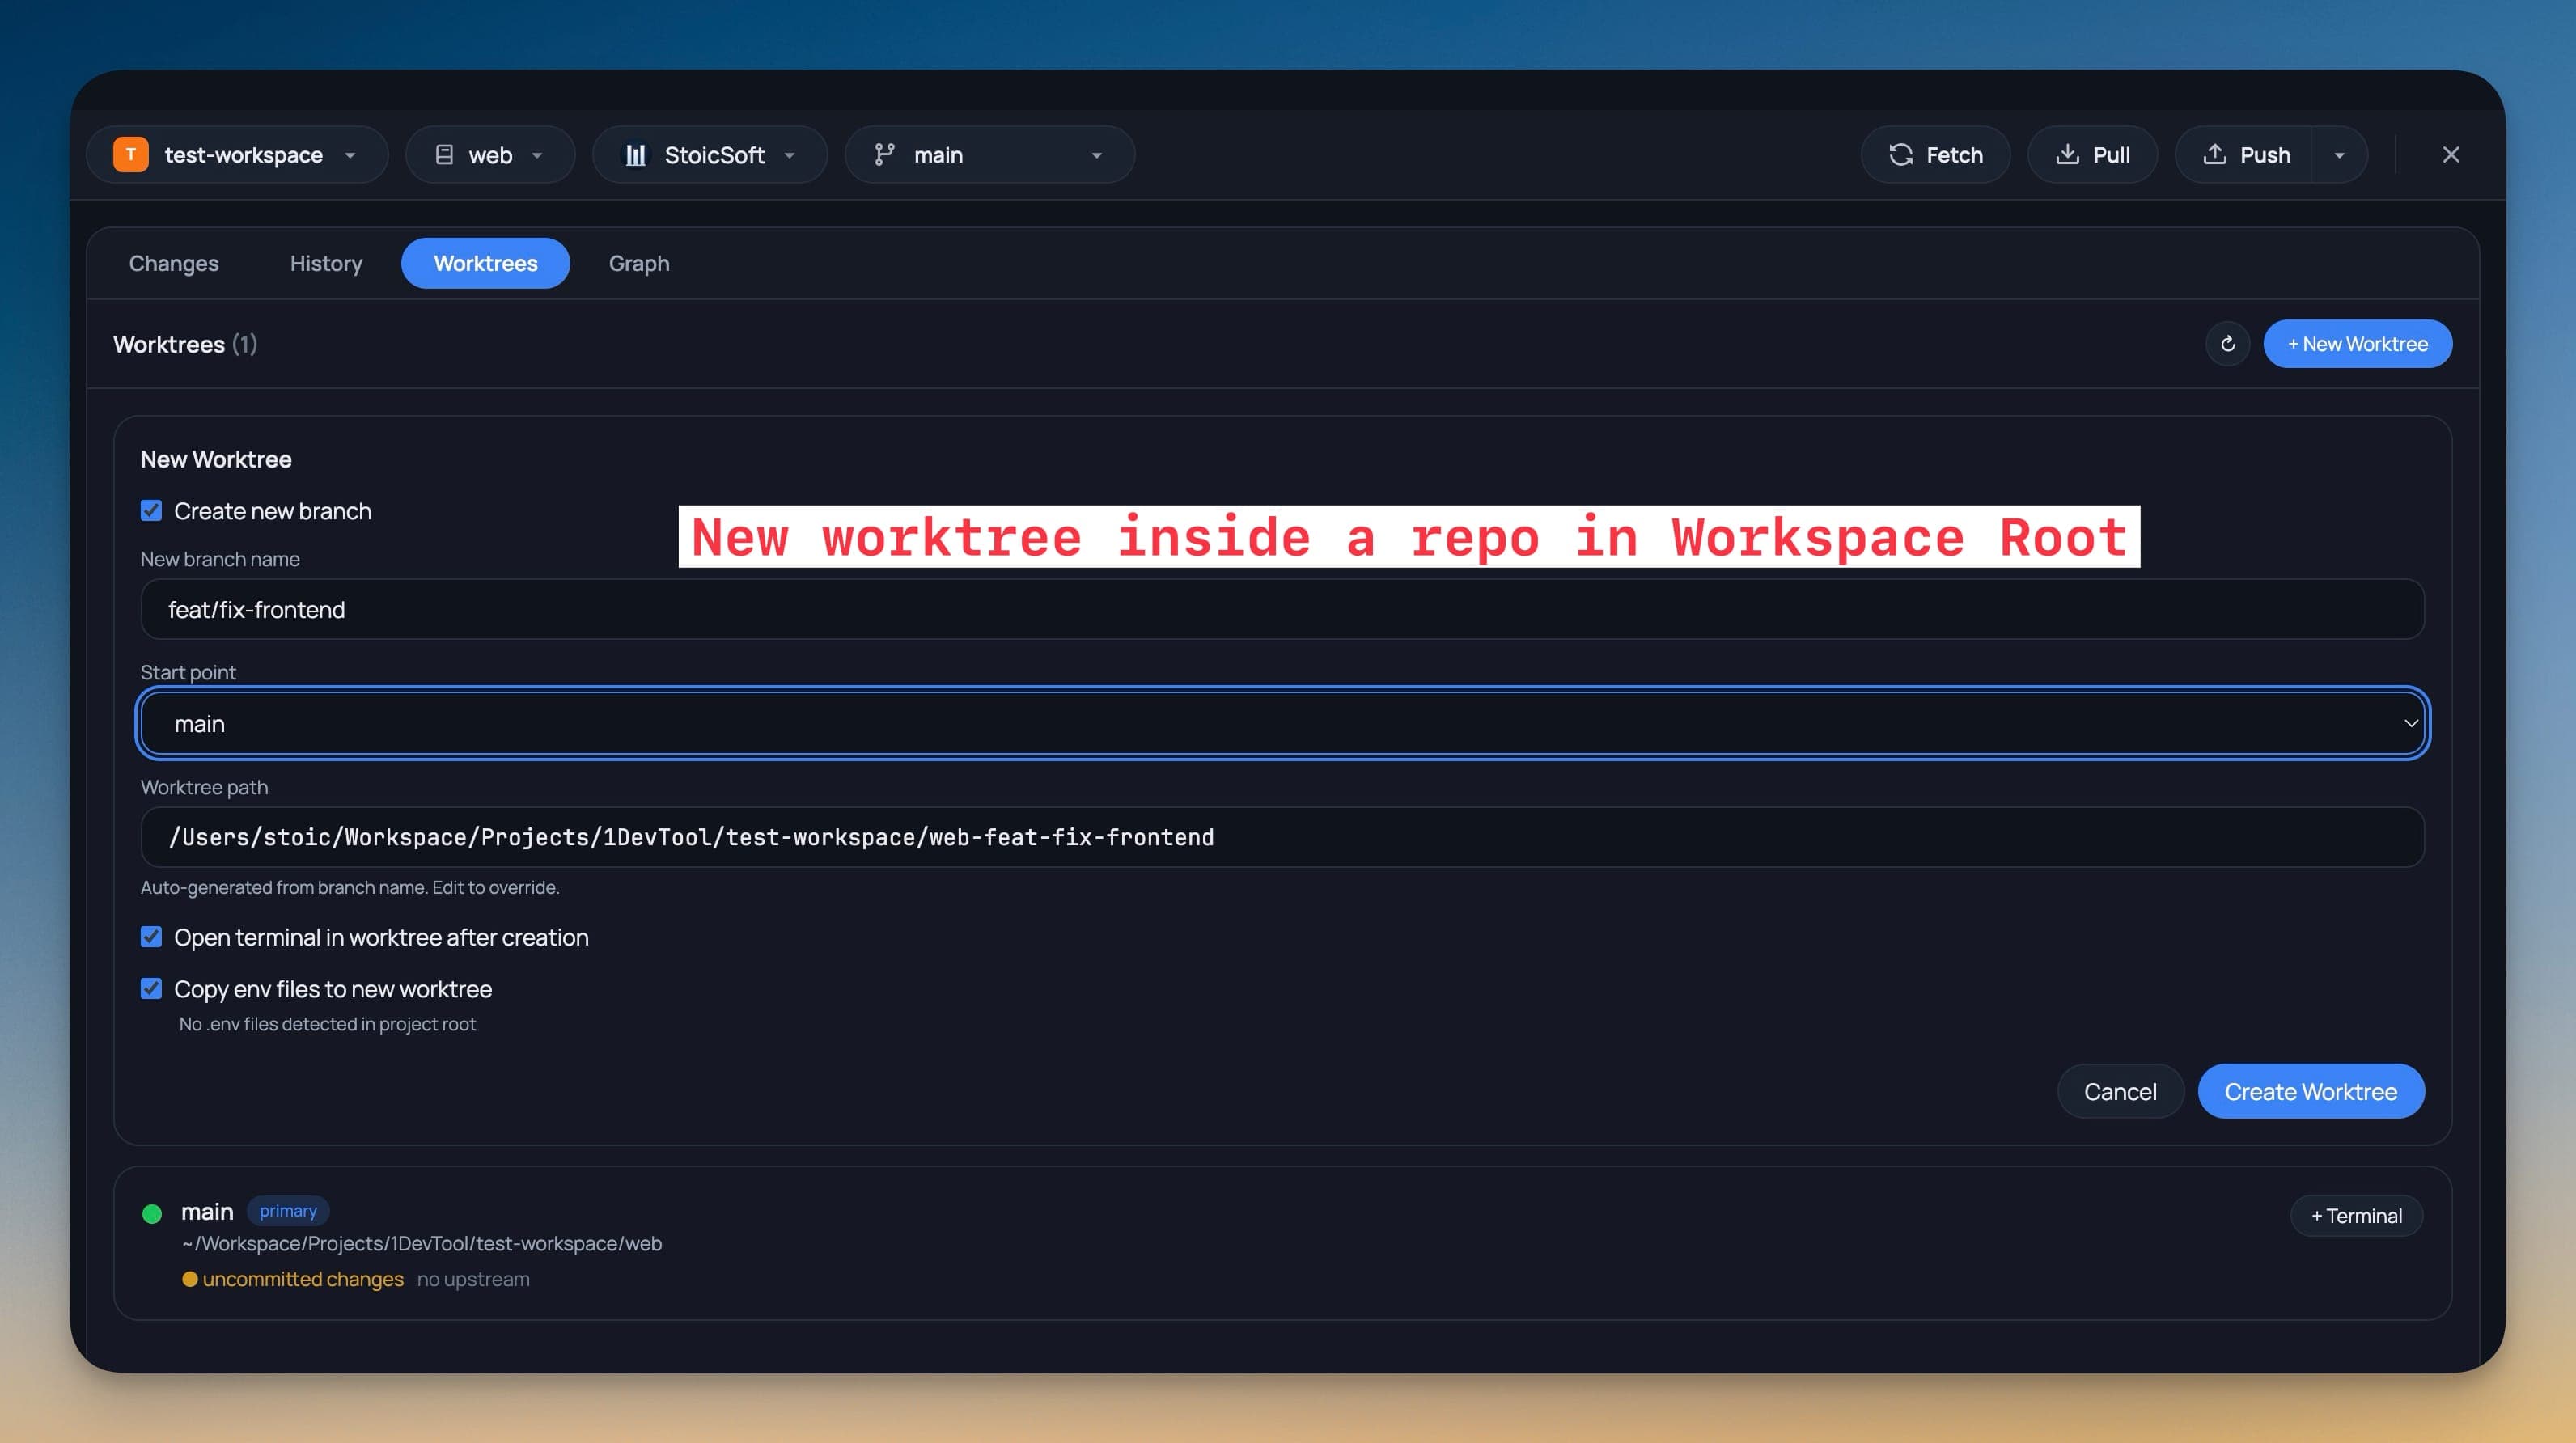This screenshot has width=2576, height=1443.
Task: Click the Auto-generated from branch name hint
Action: tap(350, 887)
